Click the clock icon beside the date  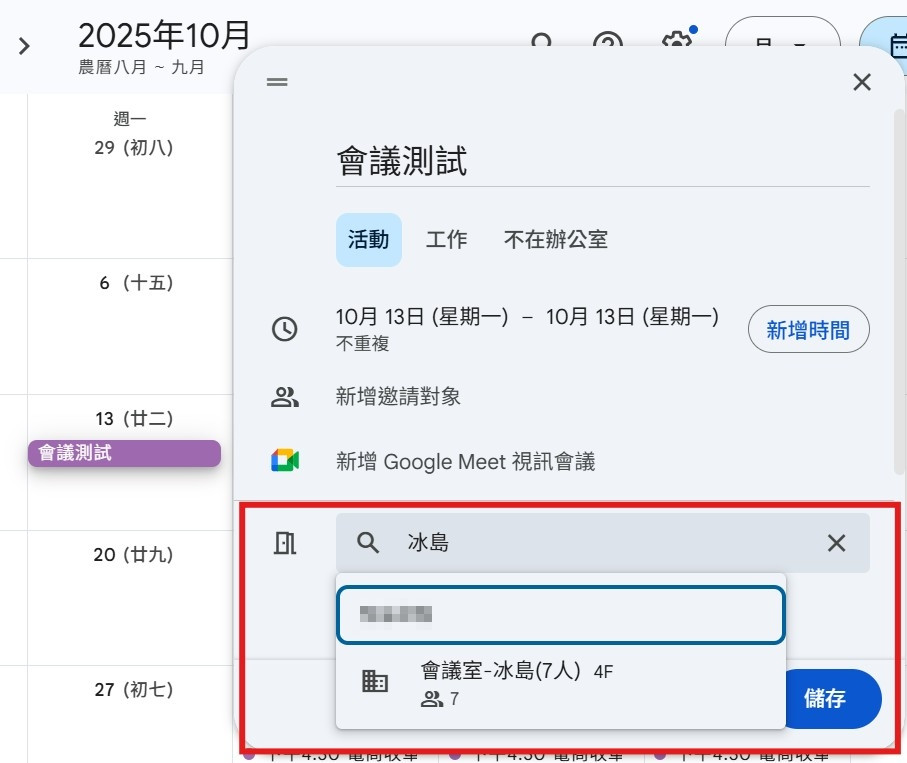pyautogui.click(x=285, y=329)
